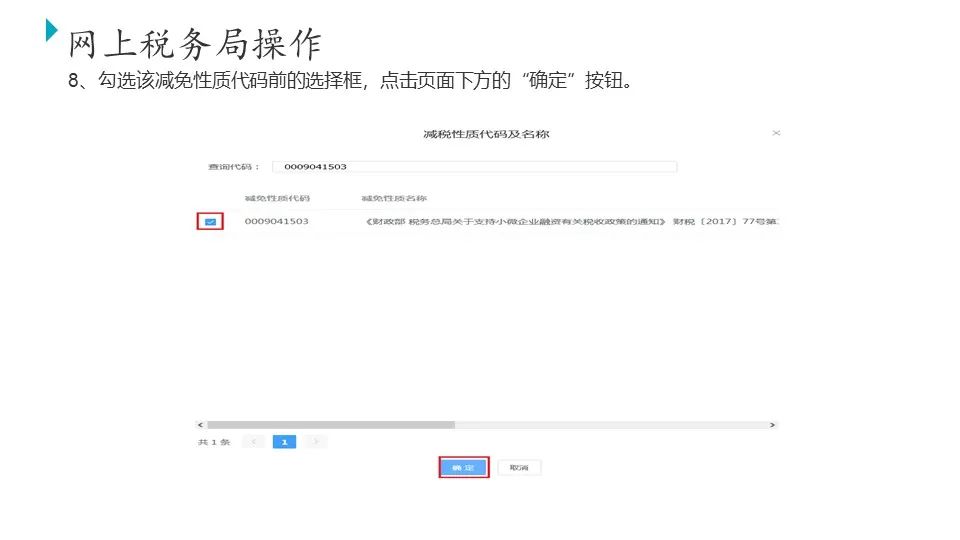Click the horizontal scrollbar thumb
The width and height of the screenshot is (960, 540).
pos(331,425)
